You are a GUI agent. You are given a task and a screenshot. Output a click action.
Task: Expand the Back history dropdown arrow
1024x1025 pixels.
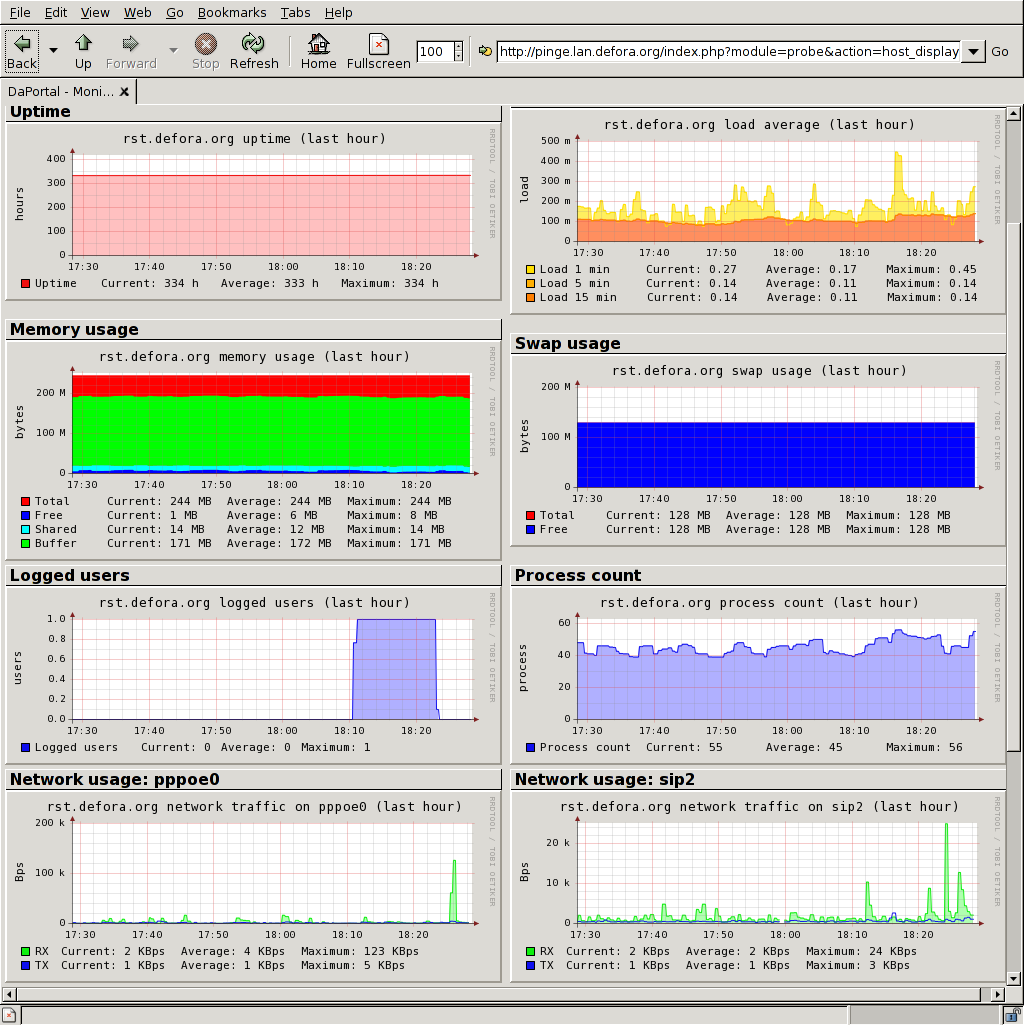point(53,50)
